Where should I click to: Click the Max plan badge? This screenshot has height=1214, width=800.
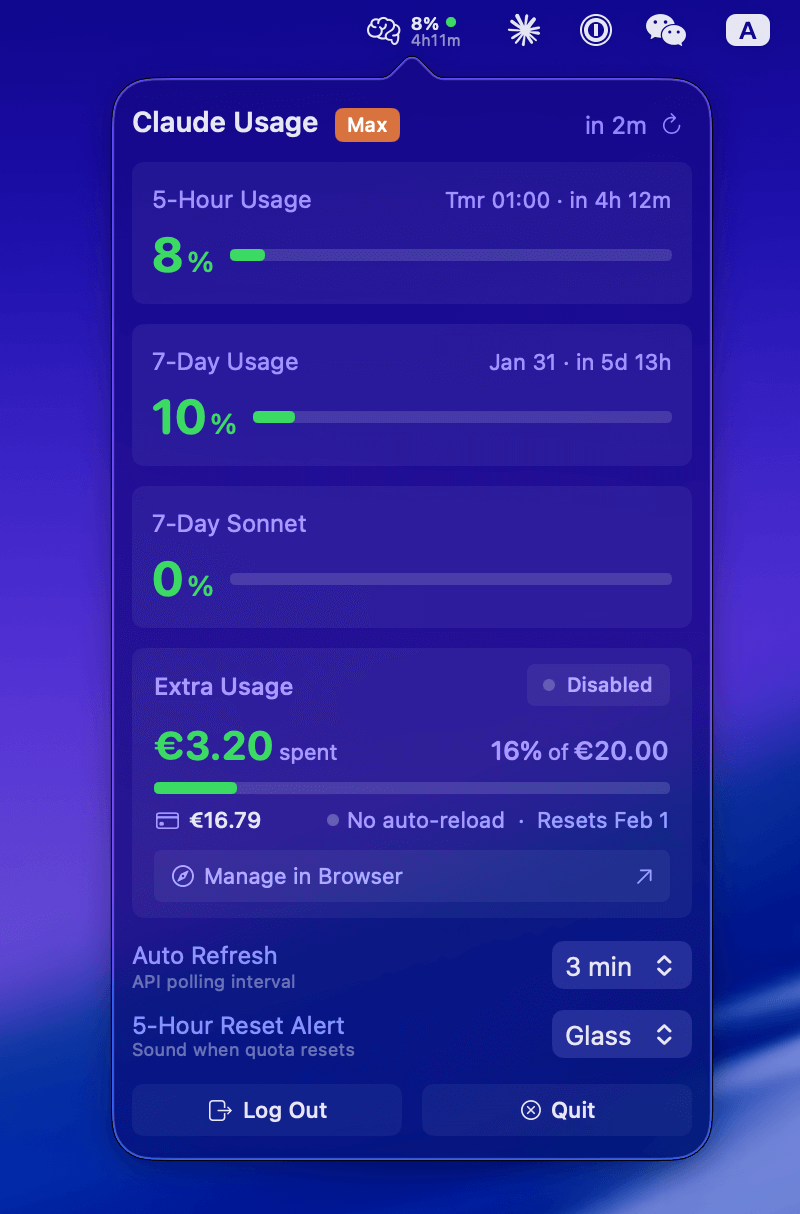[x=367, y=125]
